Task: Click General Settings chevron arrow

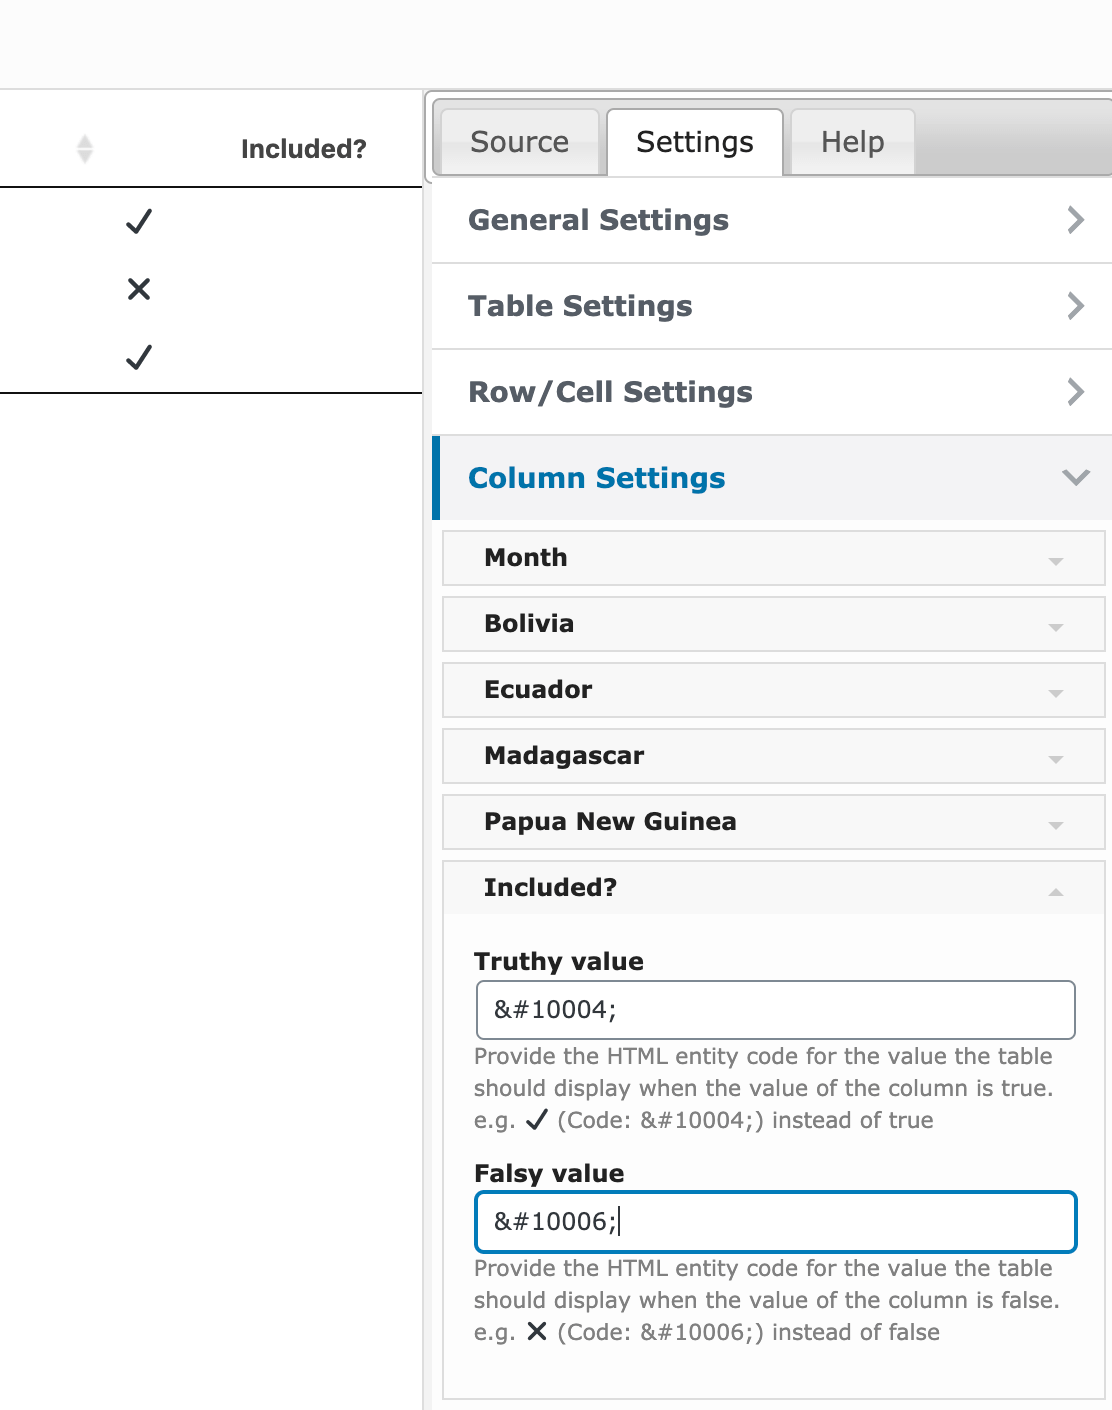Action: click(x=1075, y=220)
